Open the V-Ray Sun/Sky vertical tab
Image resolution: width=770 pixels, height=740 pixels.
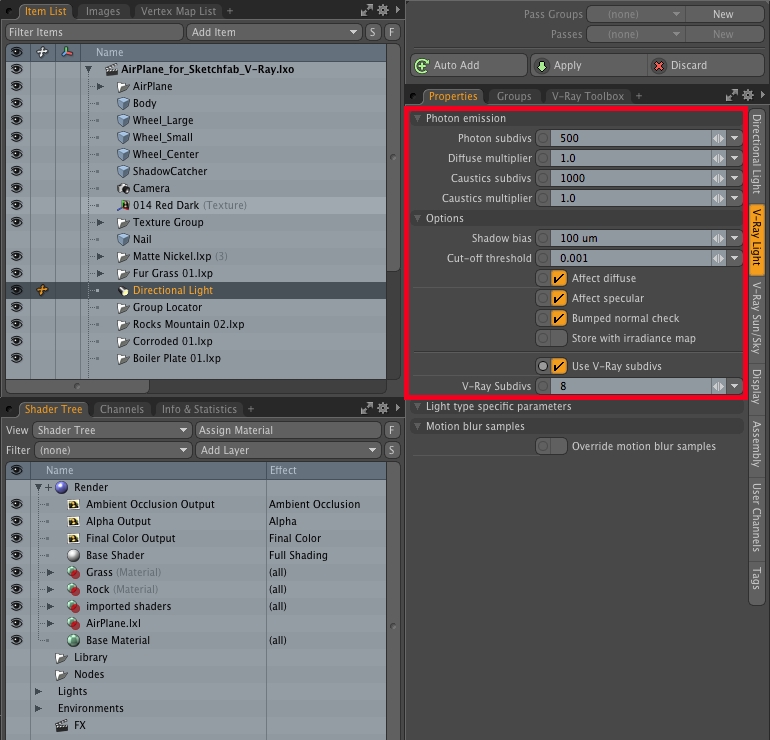pos(757,318)
